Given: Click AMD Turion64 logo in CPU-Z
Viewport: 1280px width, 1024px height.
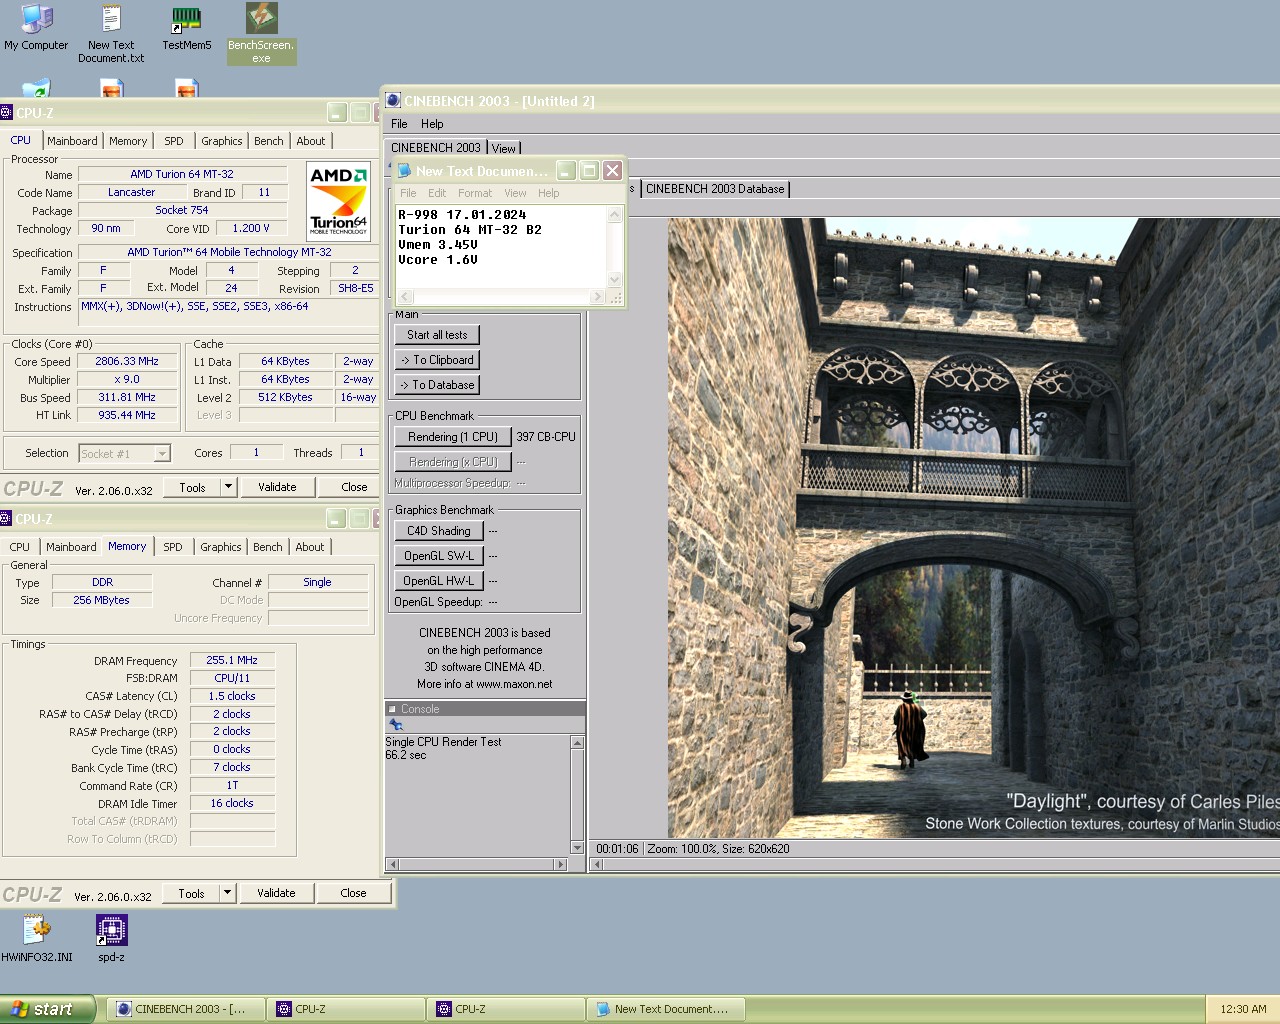Looking at the screenshot, I should click(x=338, y=202).
